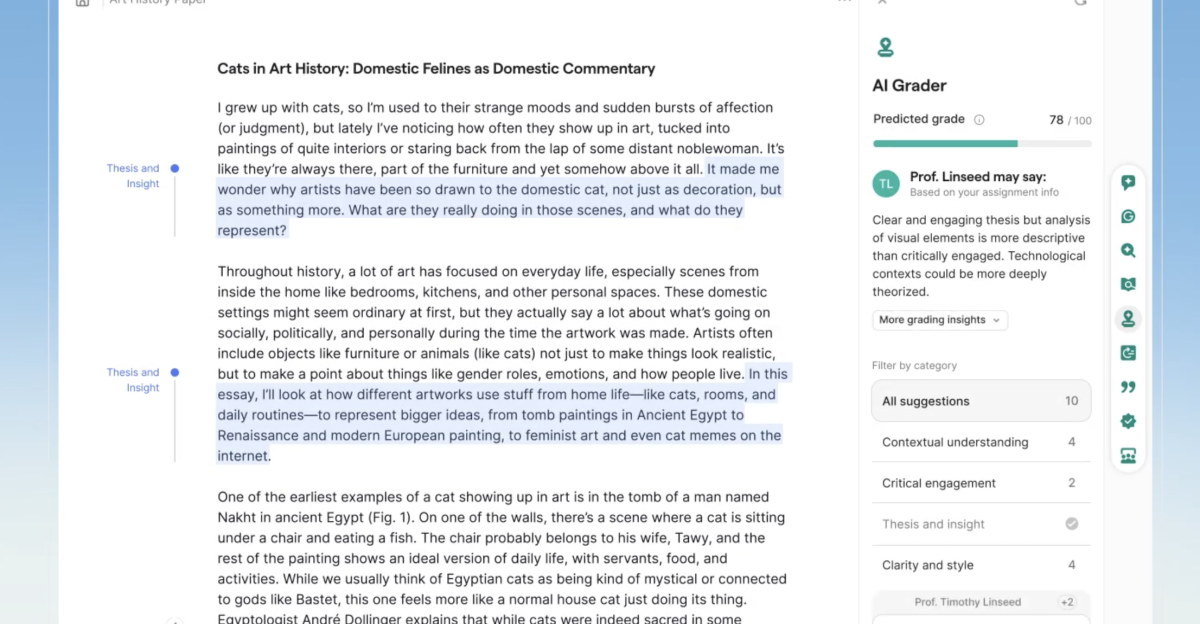This screenshot has height=624, width=1200.
Task: Expand More grading insights
Action: [x=938, y=319]
